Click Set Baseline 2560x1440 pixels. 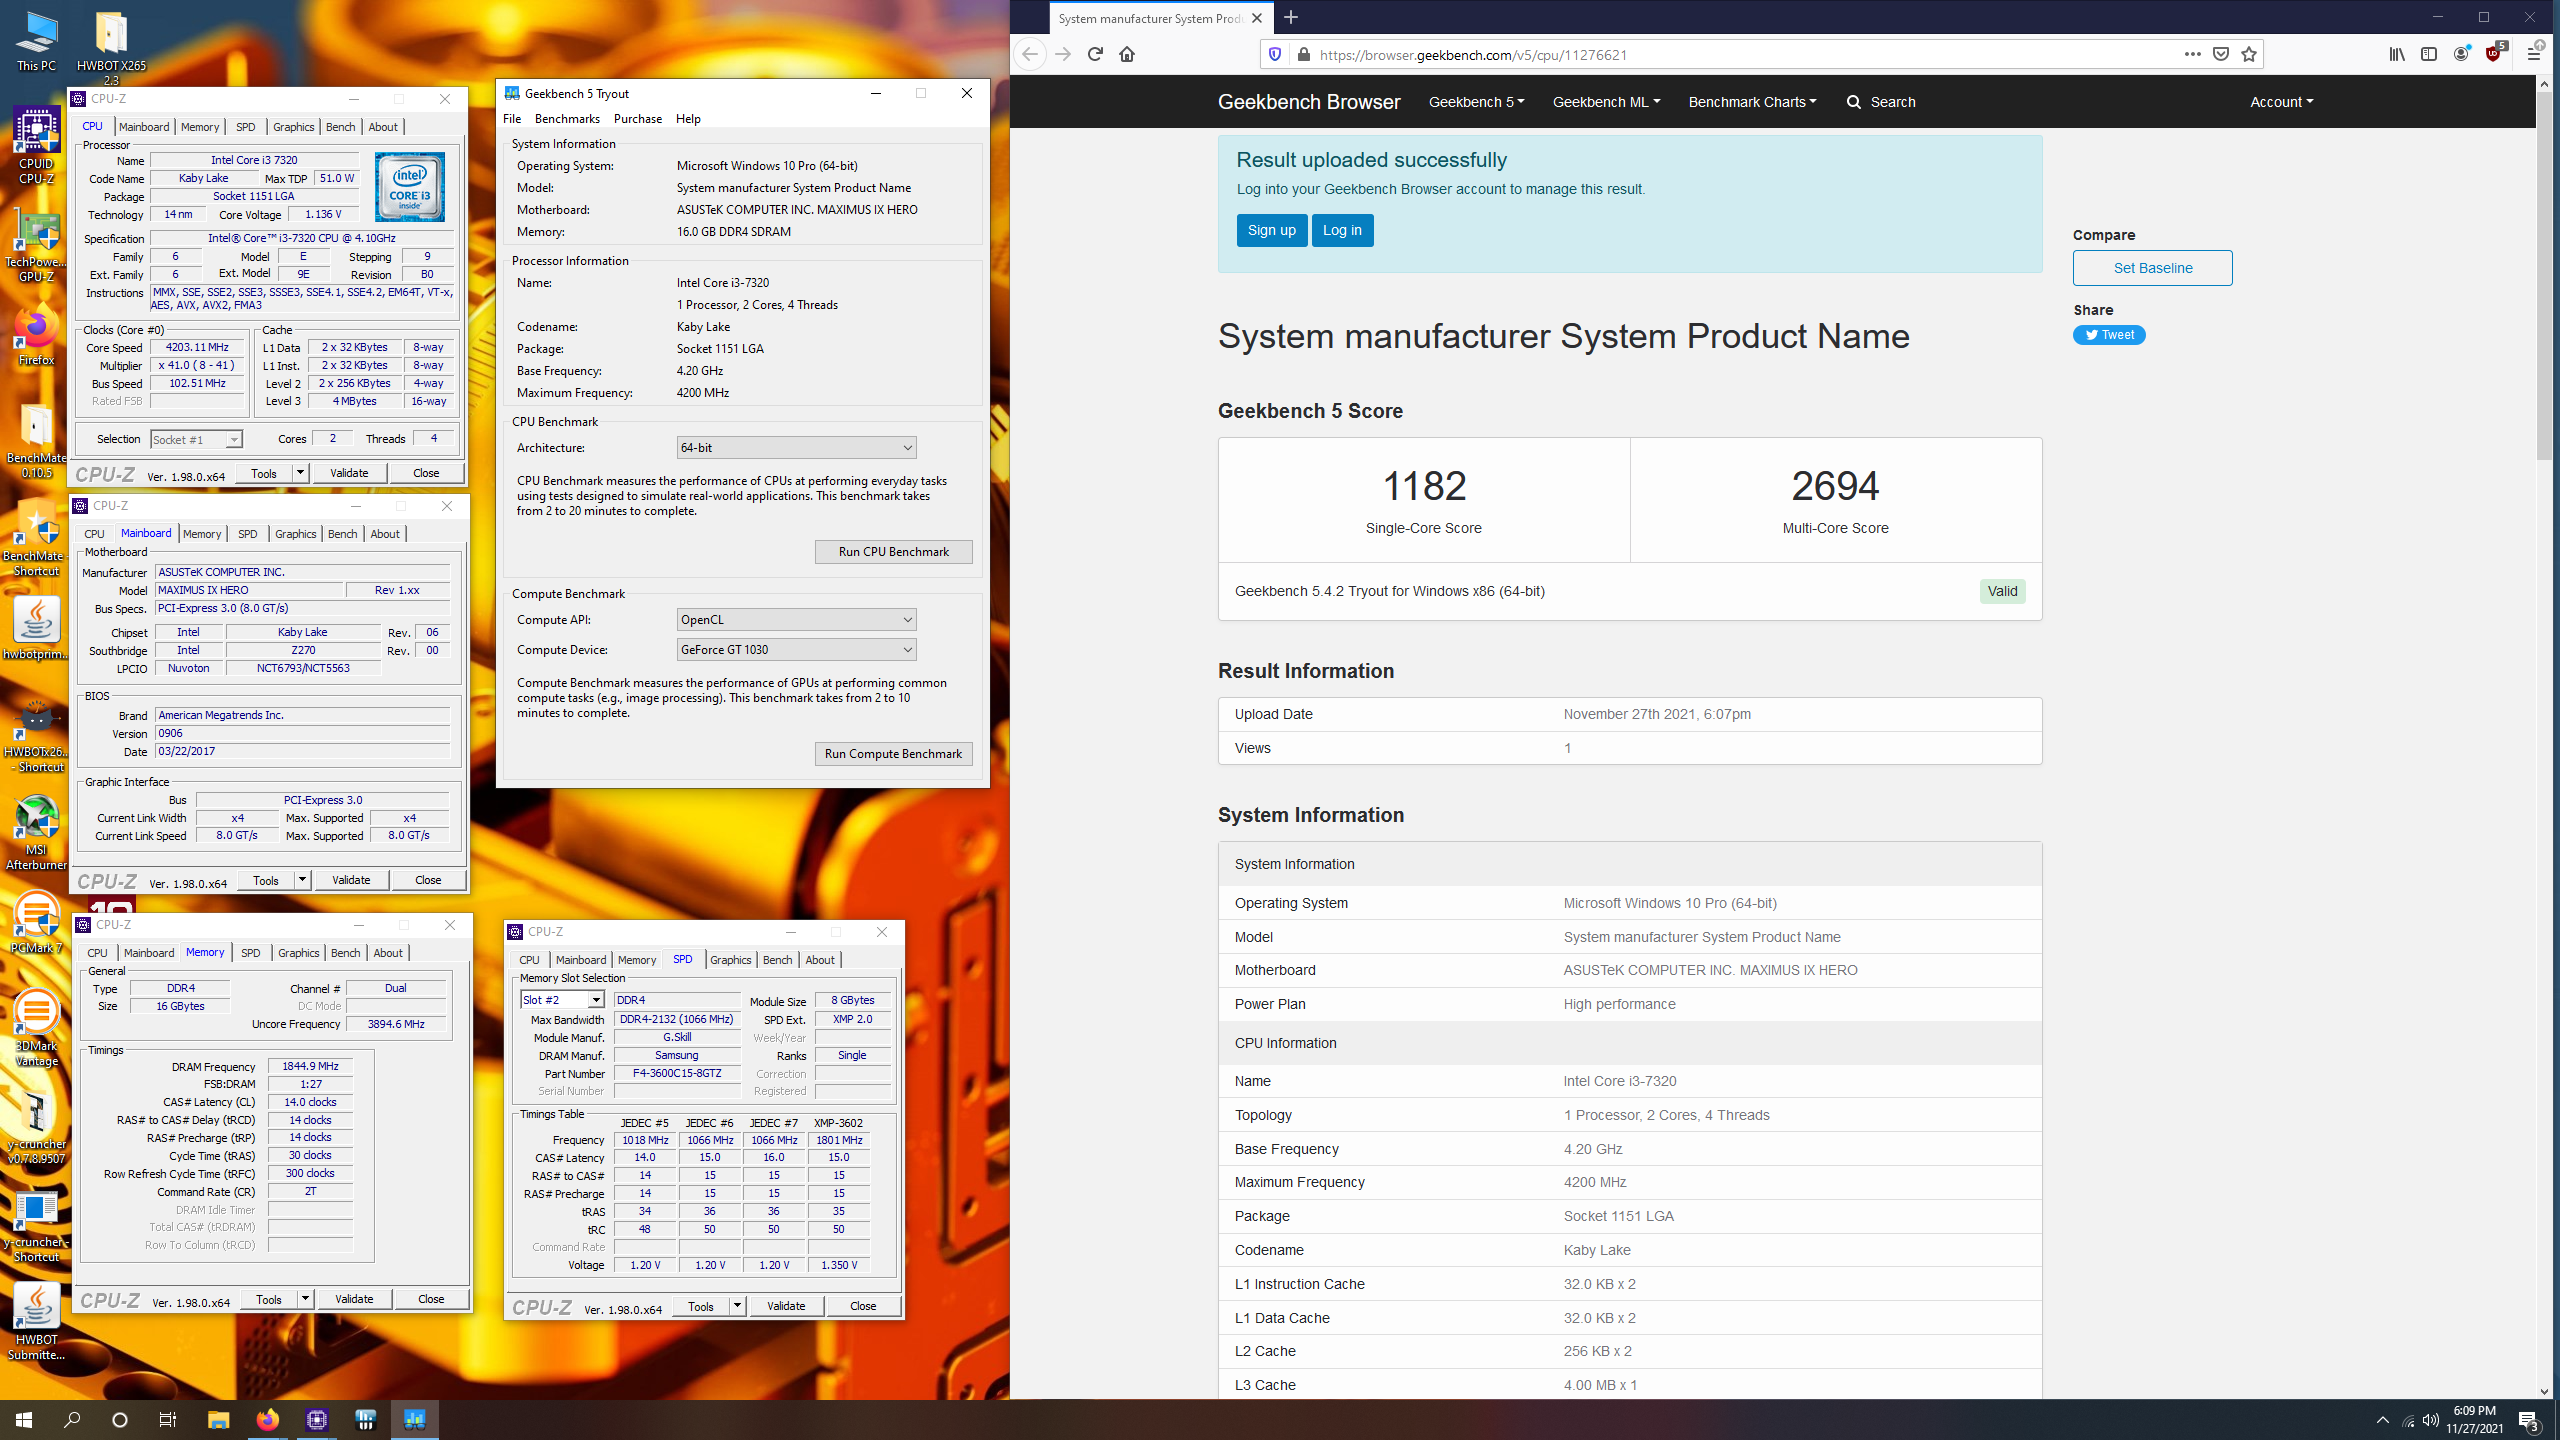2152,268
